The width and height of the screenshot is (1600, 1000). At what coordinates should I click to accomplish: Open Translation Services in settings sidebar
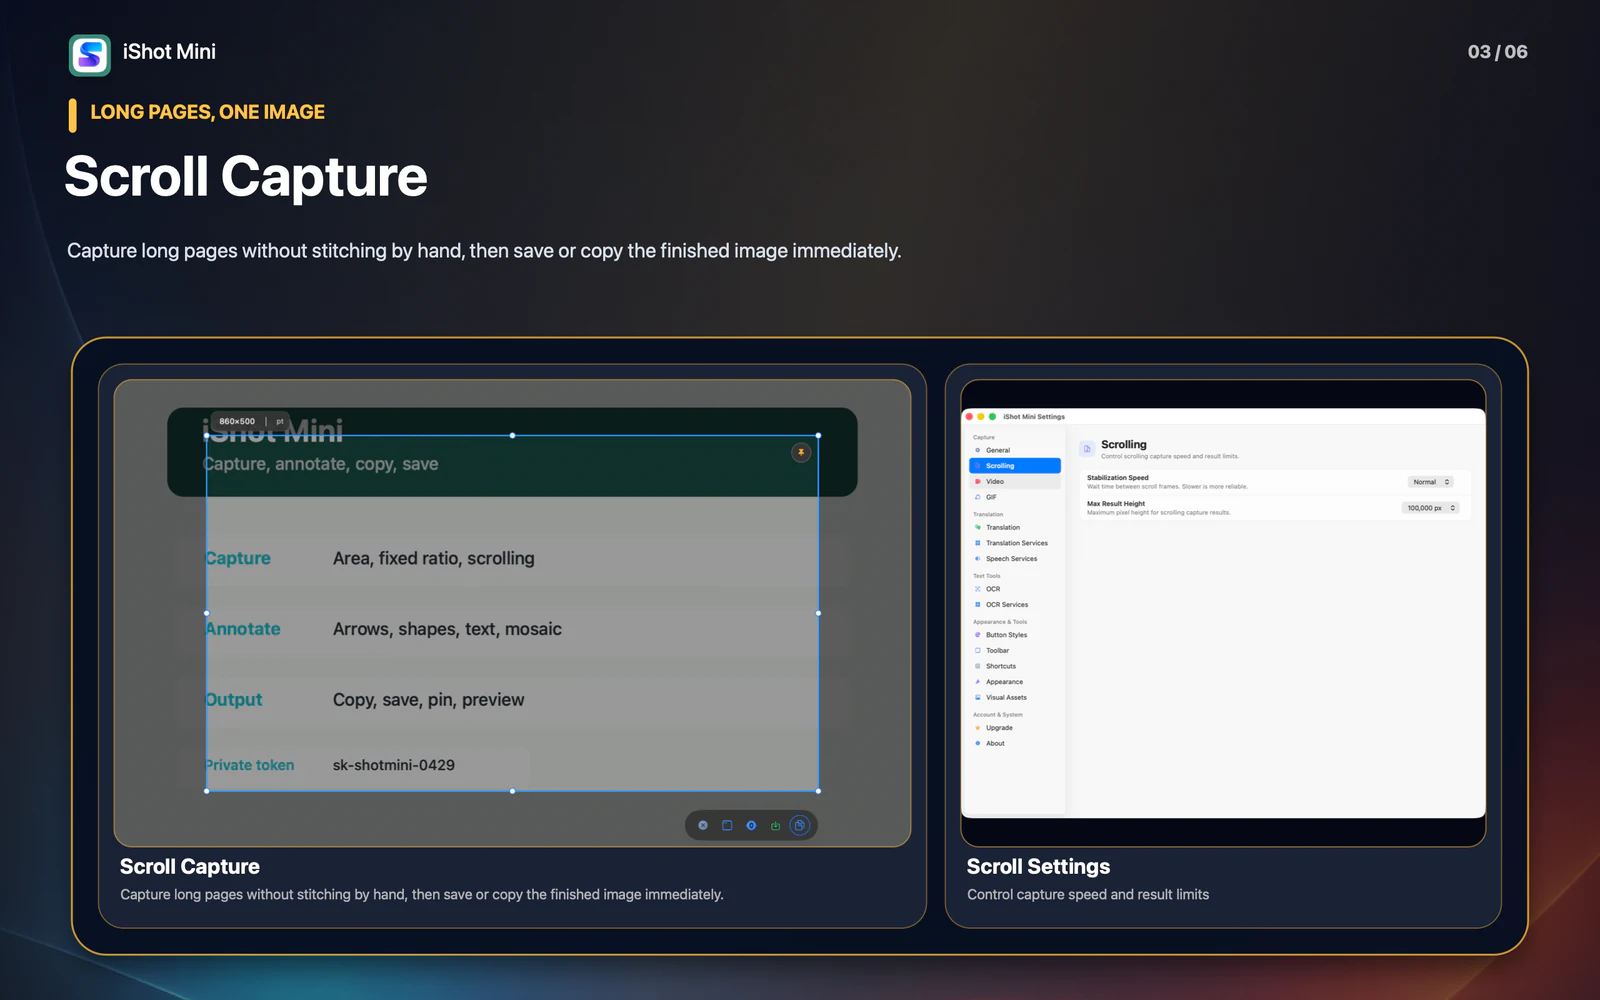point(1015,543)
